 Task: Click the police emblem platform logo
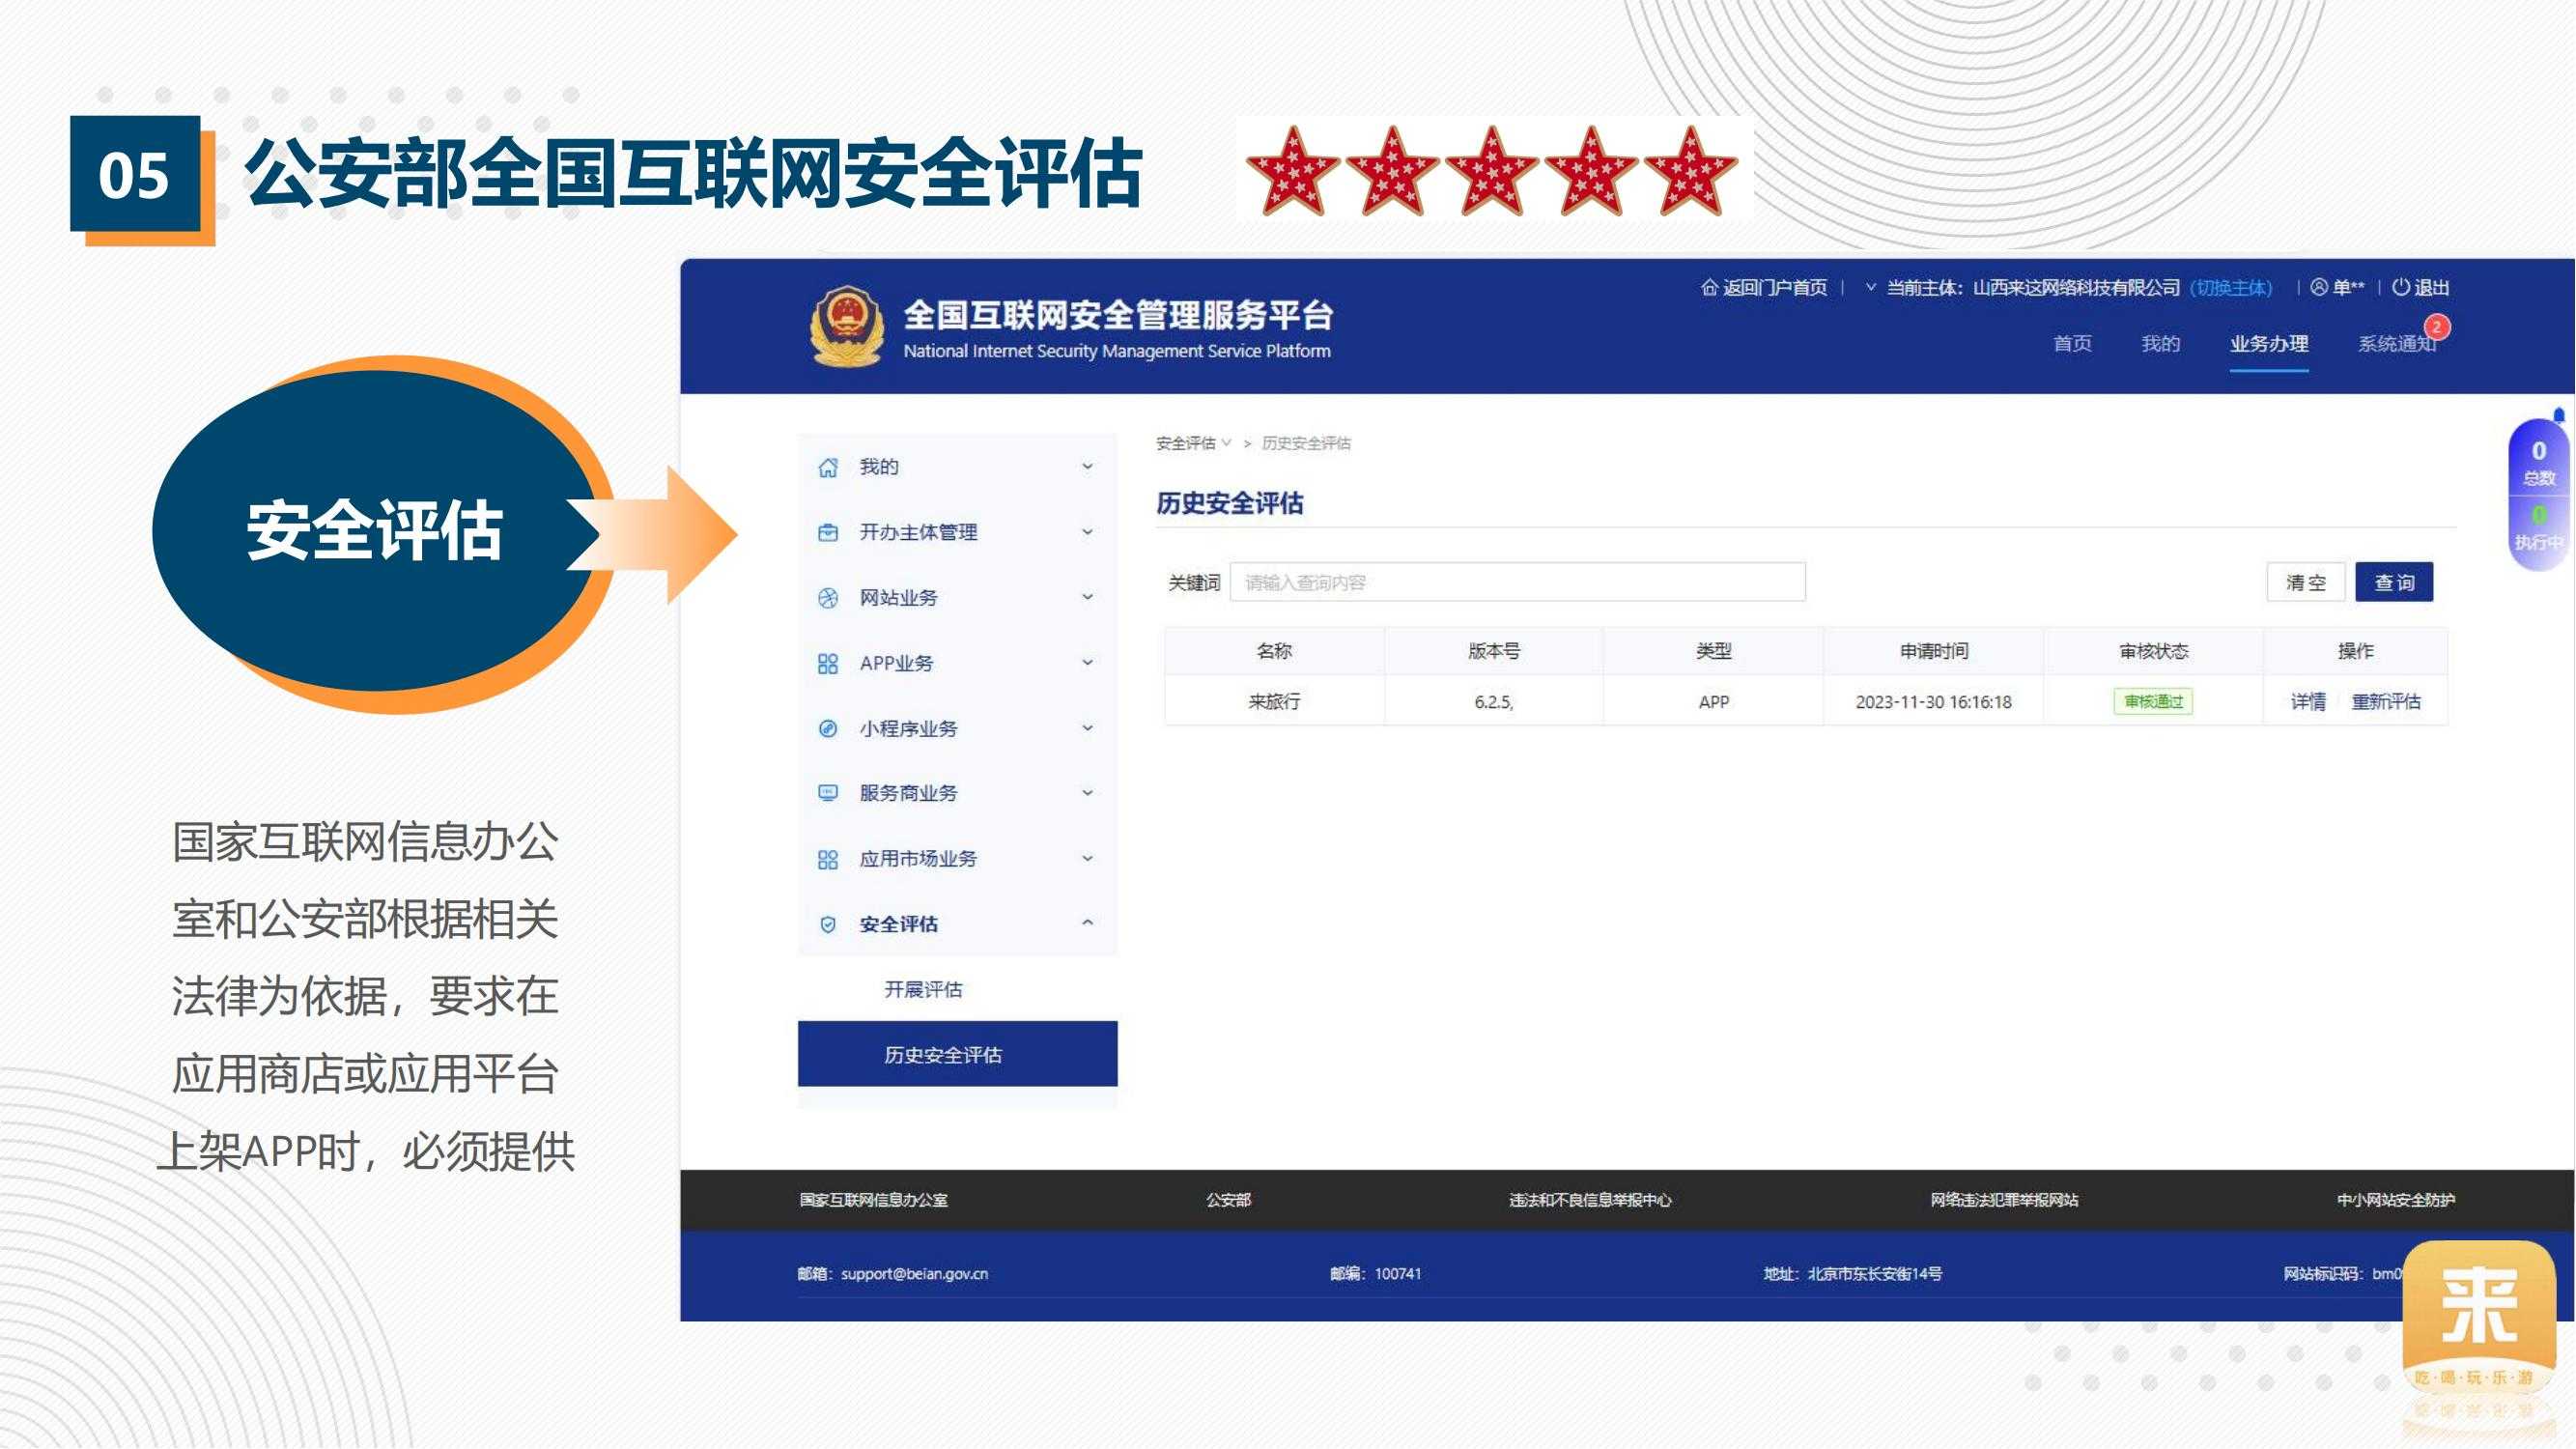(847, 326)
